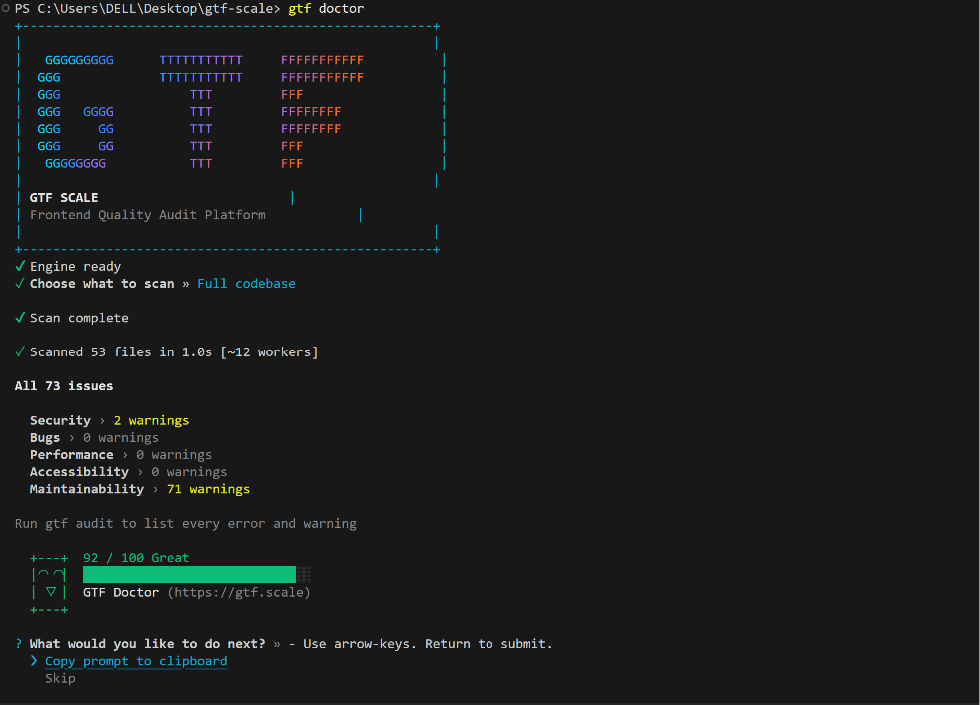Image resolution: width=980 pixels, height=705 pixels.
Task: Click the GTF Doctor face mascot
Action: pyautogui.click(x=49, y=583)
